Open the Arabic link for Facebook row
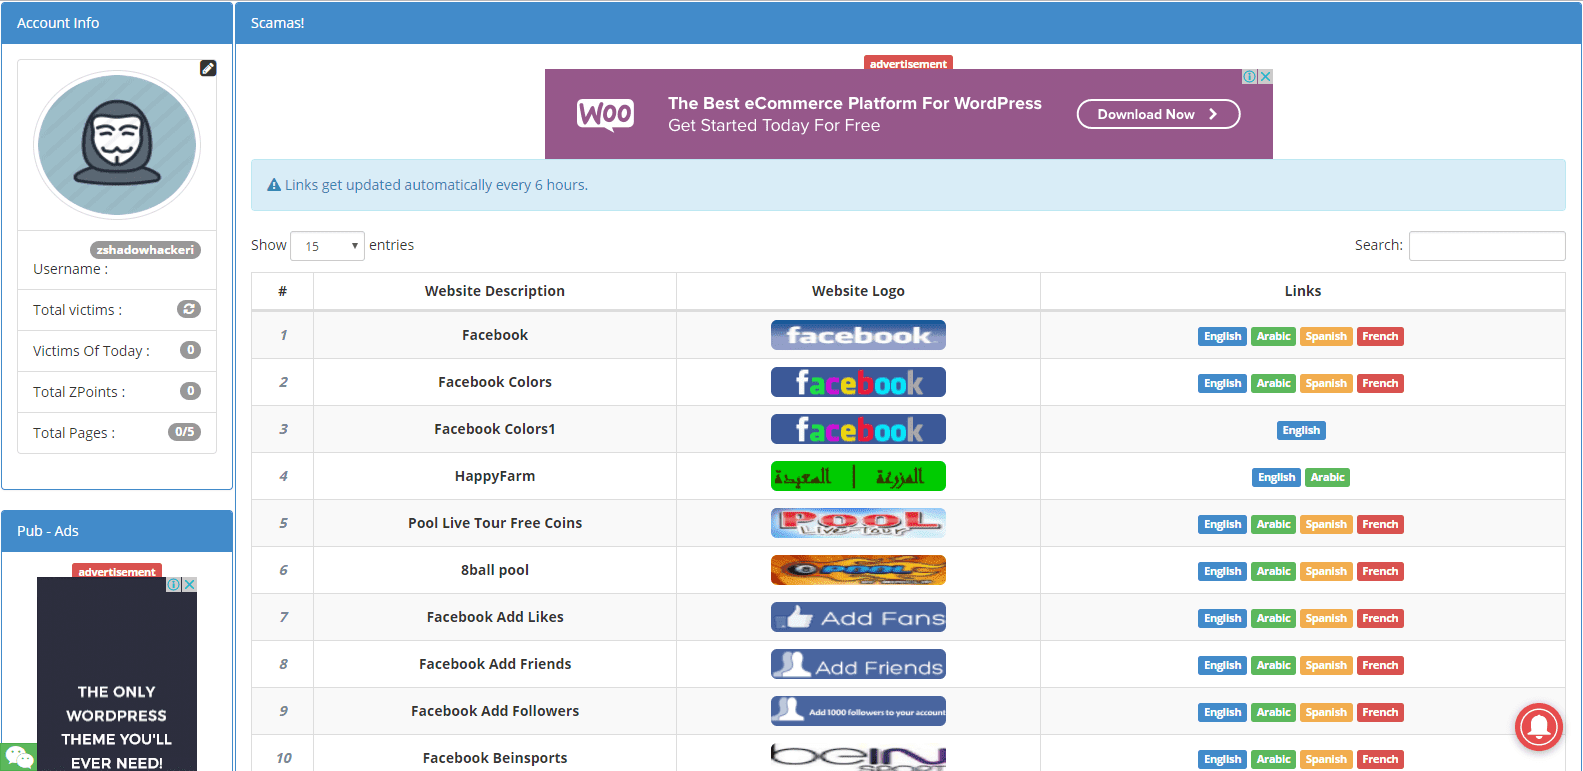 point(1273,336)
